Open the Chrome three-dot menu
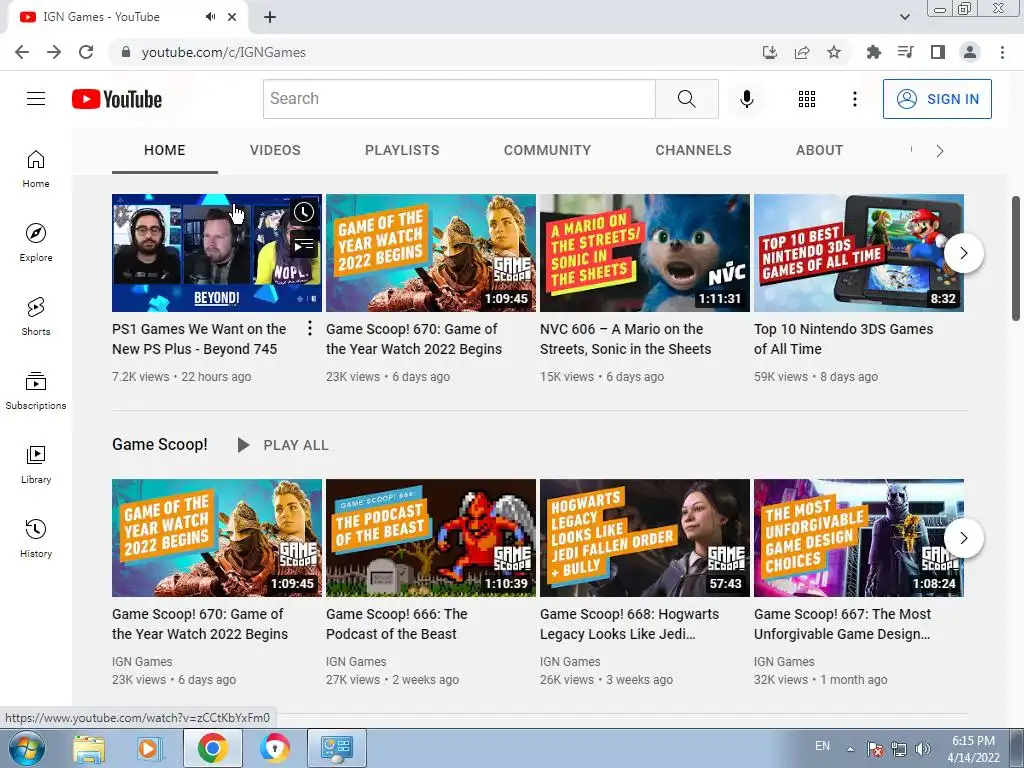The height and width of the screenshot is (768, 1024). click(1002, 52)
